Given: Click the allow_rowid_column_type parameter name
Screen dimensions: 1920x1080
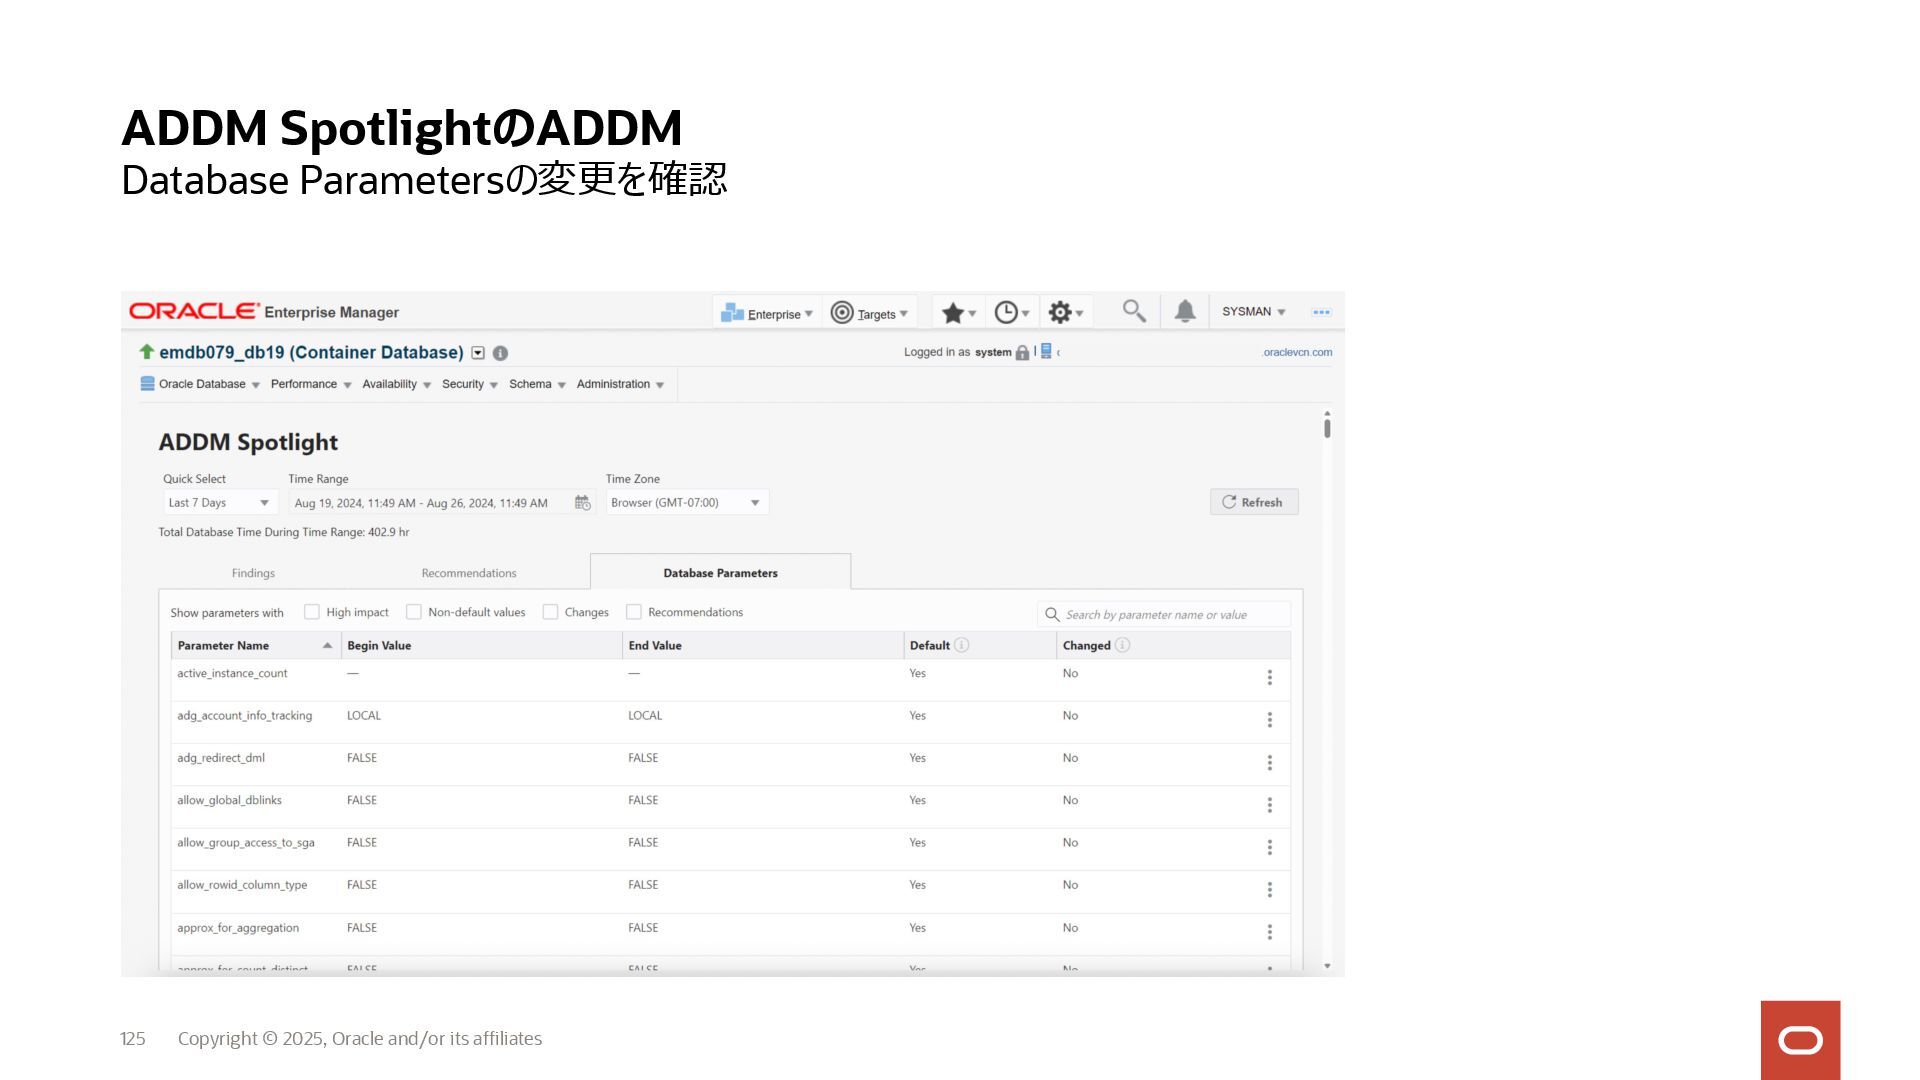Looking at the screenshot, I should (242, 885).
